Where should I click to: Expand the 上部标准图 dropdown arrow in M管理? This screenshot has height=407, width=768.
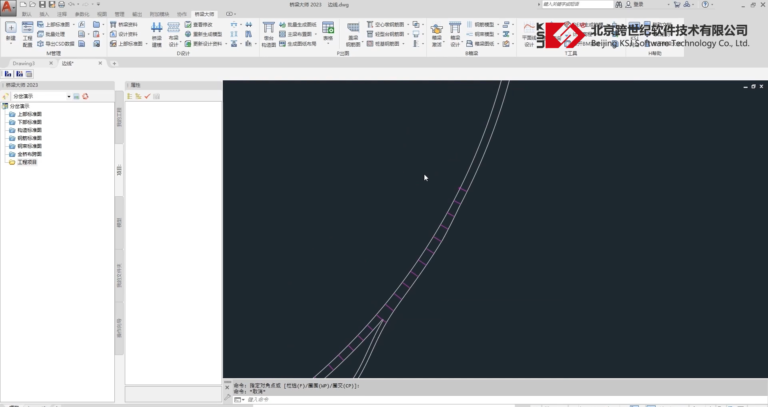coord(73,24)
